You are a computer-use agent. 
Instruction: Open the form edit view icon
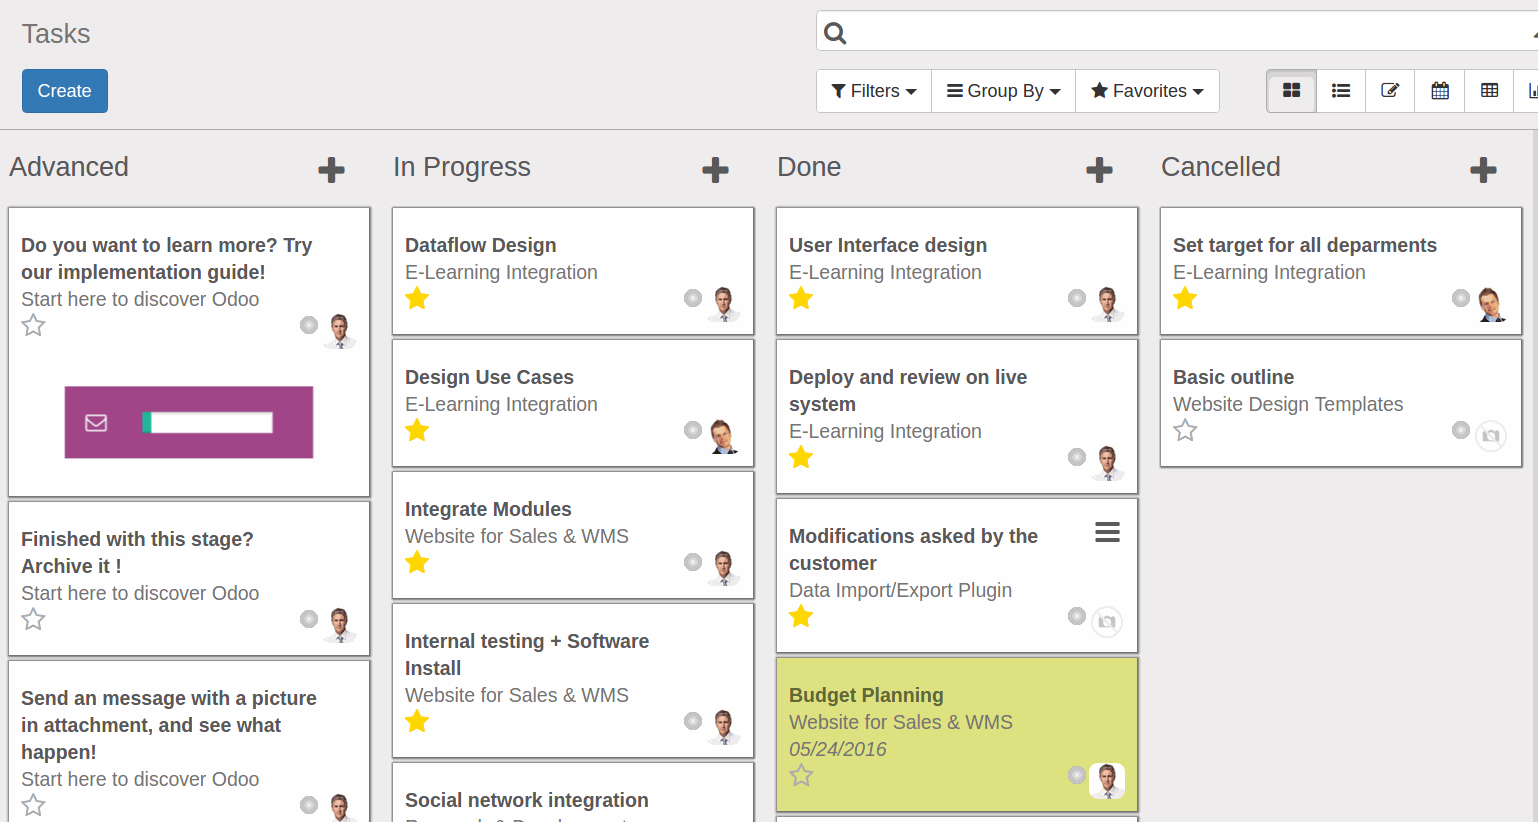(x=1390, y=91)
